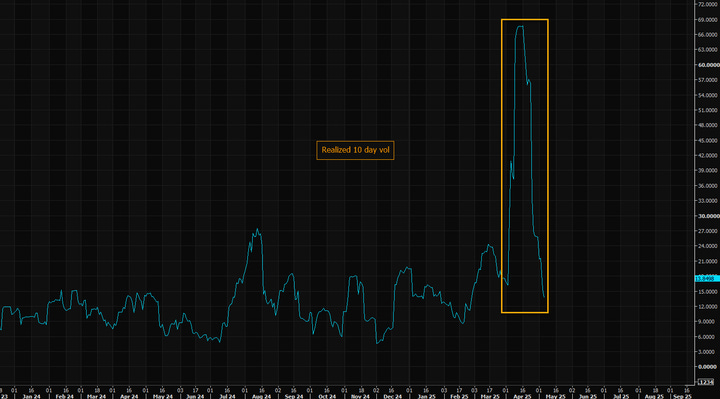Click the 66.0000 y-axis label
The image size is (720, 399).
tap(708, 35)
